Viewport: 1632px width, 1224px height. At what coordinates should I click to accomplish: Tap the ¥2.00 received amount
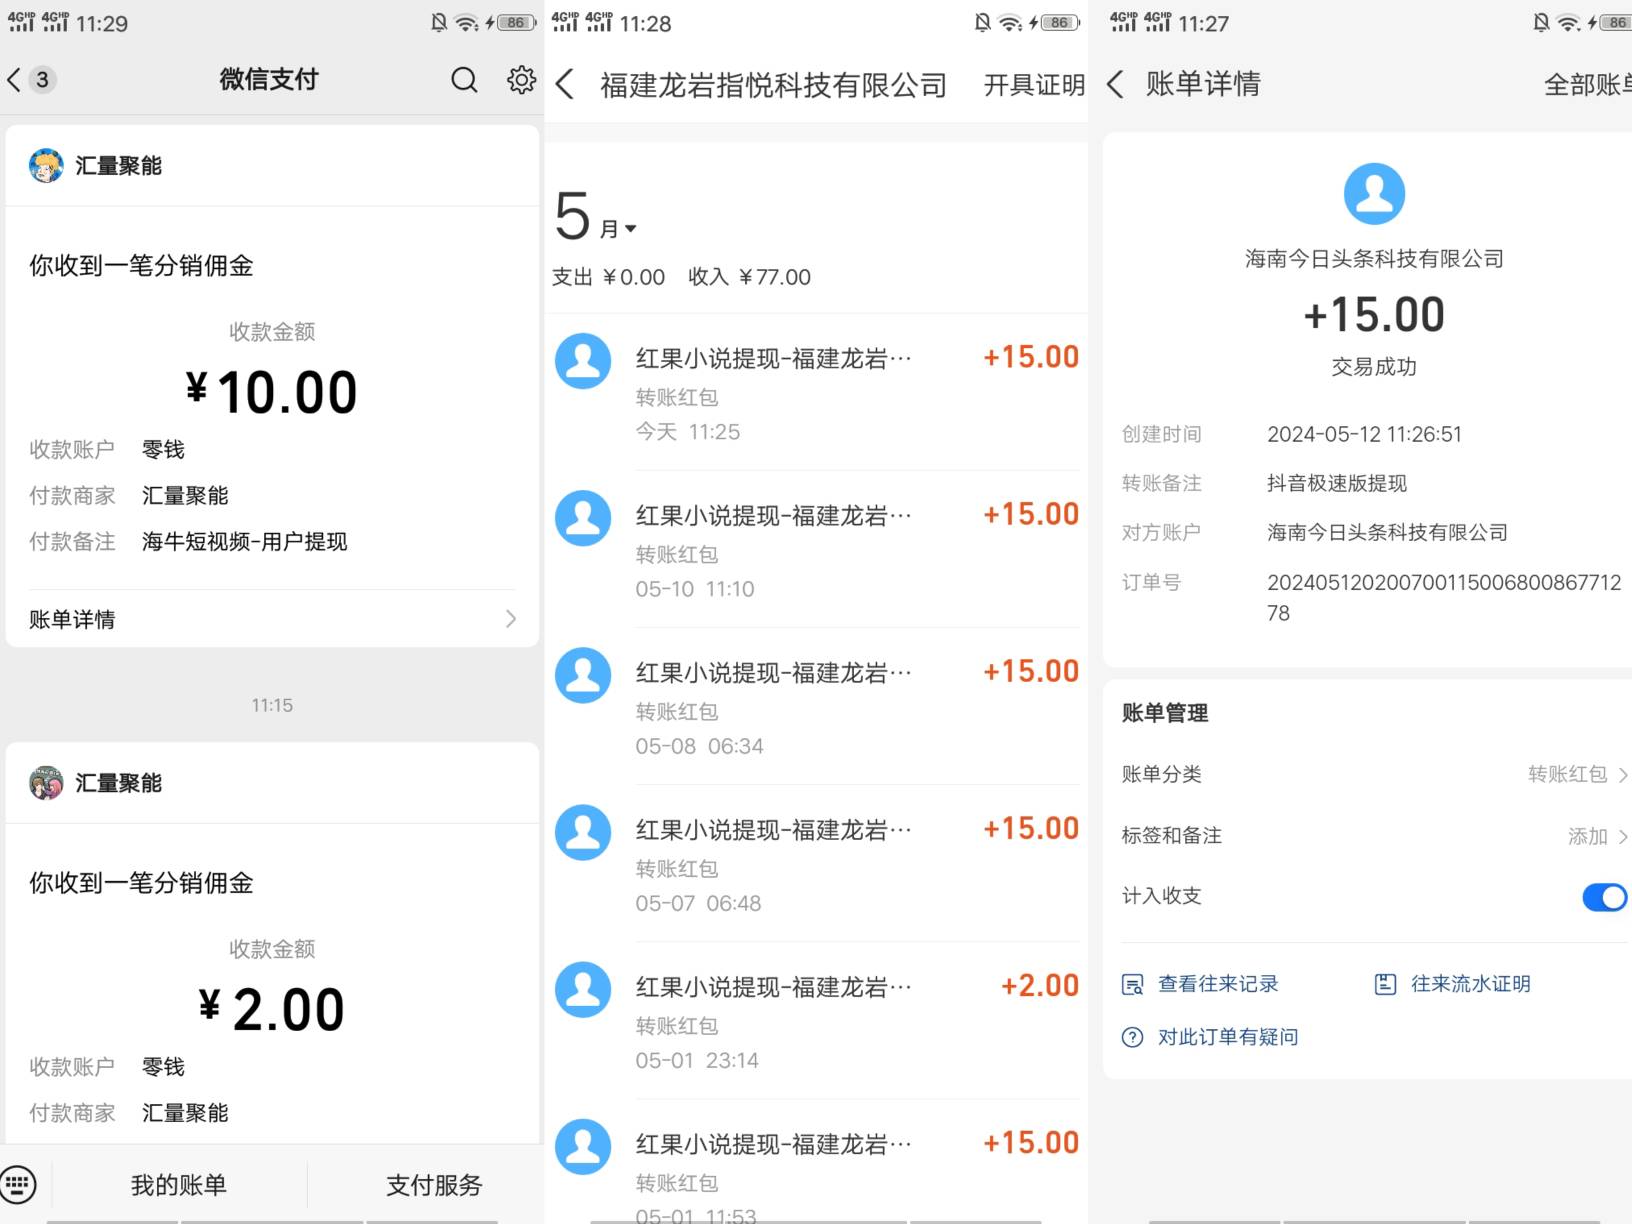272,1009
